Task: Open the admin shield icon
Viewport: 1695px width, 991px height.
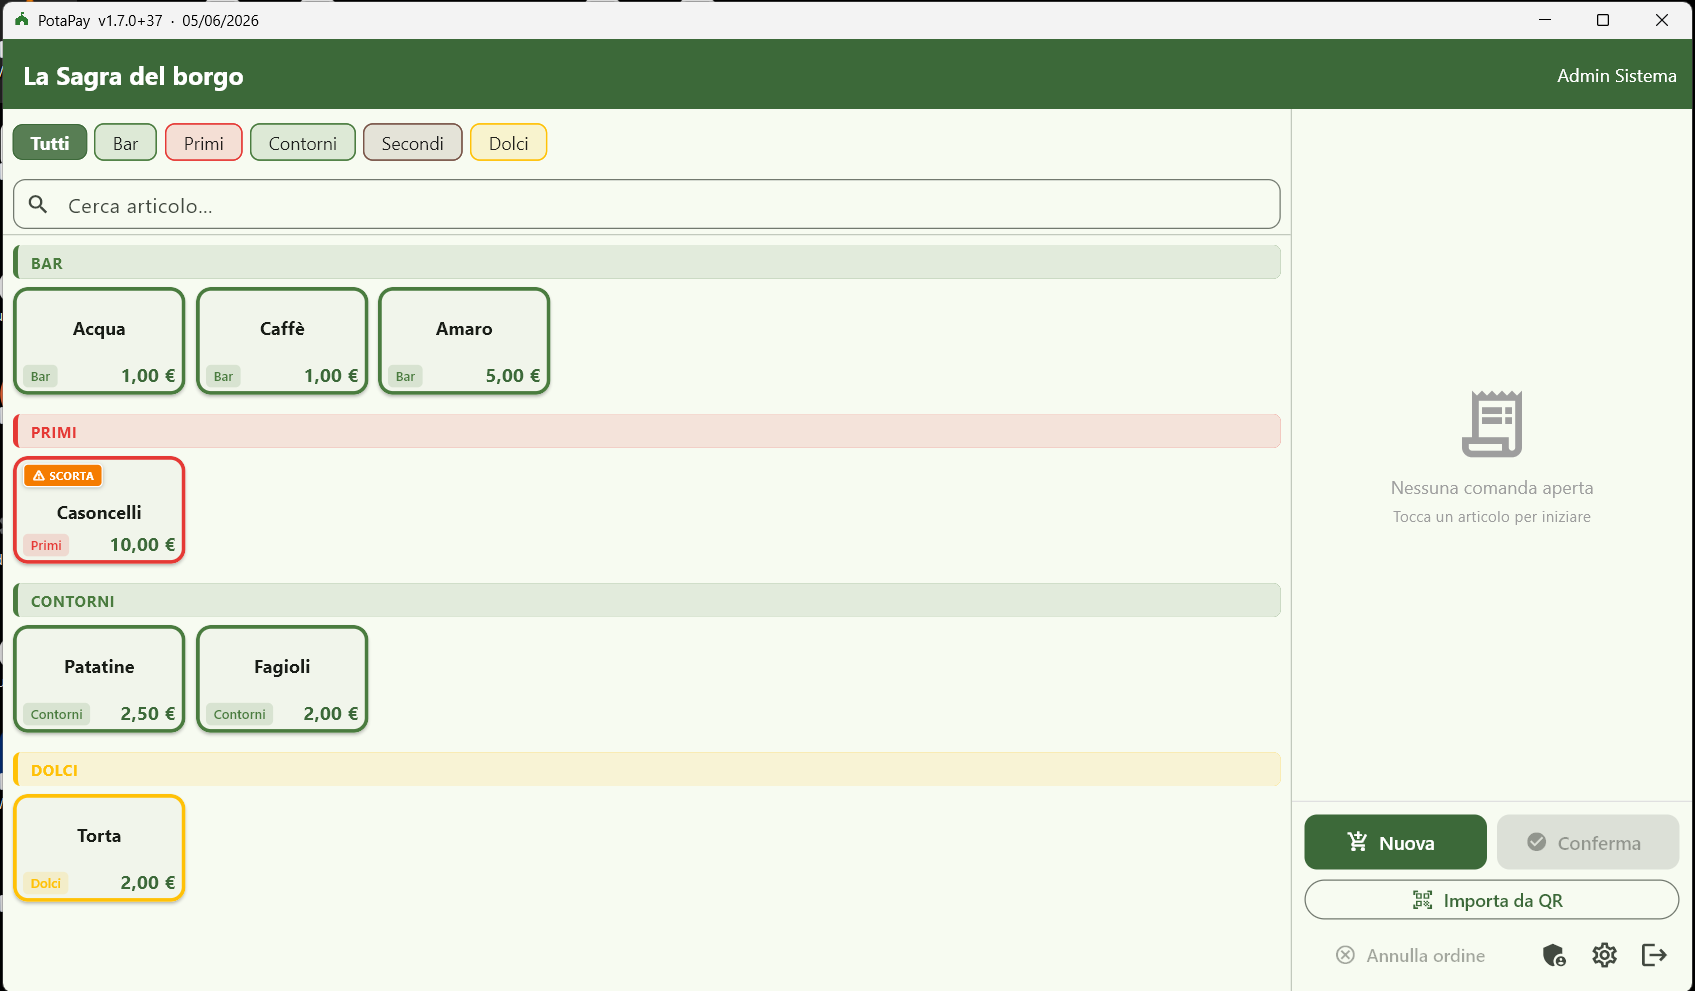Action: tap(1554, 956)
